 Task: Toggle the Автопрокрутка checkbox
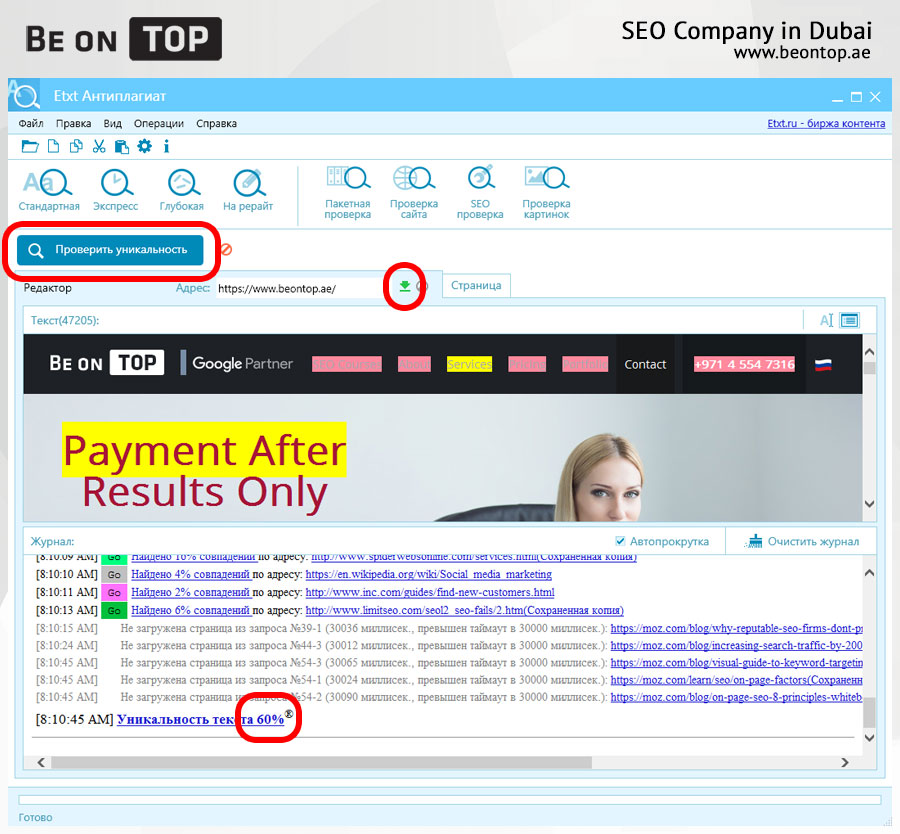620,541
